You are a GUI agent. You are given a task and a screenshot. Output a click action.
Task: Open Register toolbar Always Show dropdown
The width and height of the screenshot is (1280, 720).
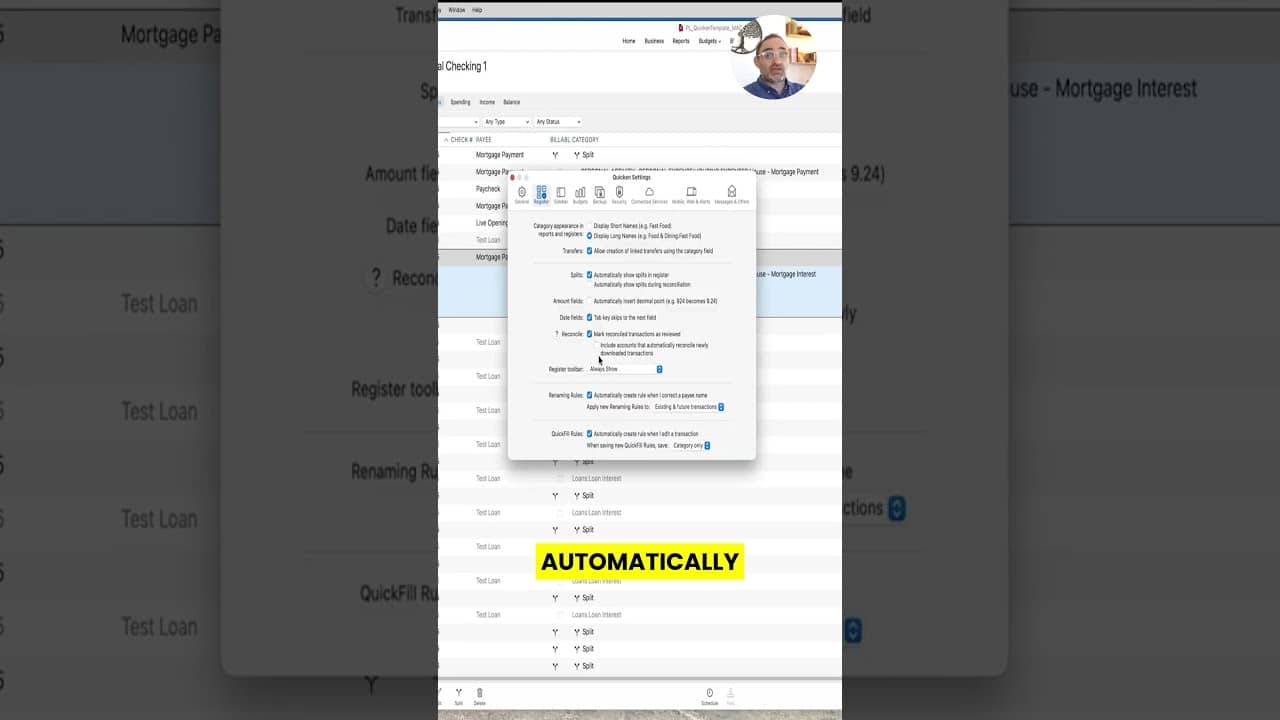[625, 369]
